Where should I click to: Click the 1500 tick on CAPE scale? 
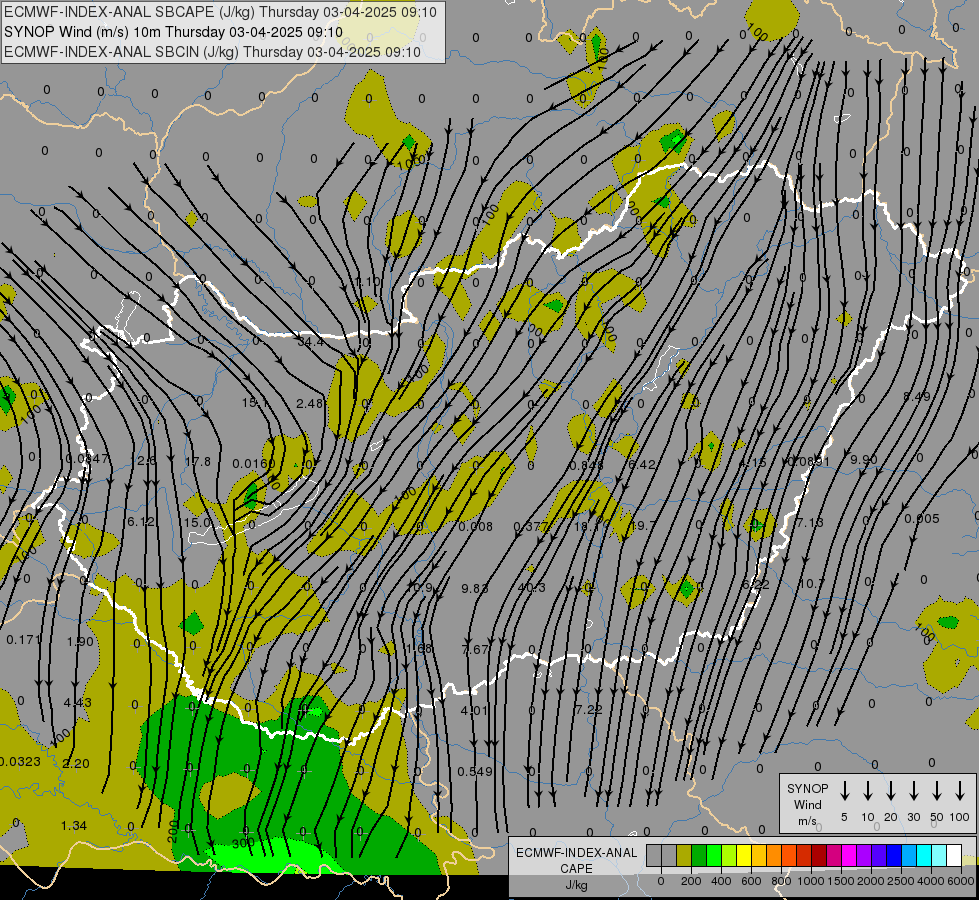coord(841,881)
